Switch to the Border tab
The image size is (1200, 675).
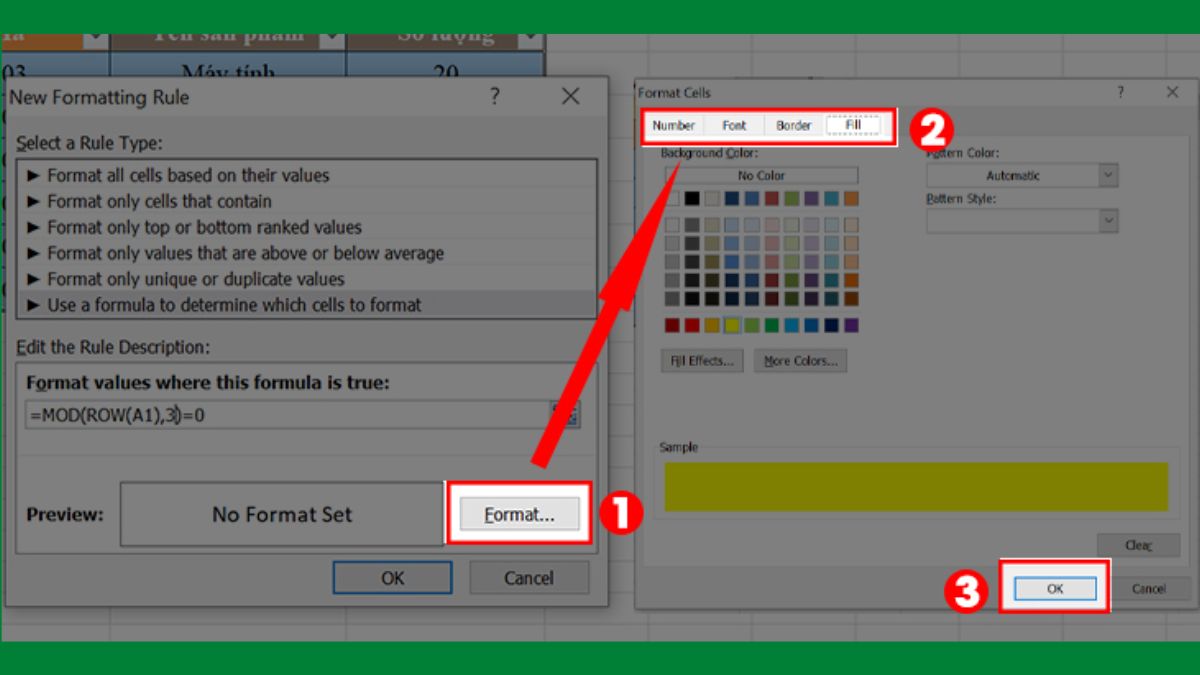coord(793,124)
